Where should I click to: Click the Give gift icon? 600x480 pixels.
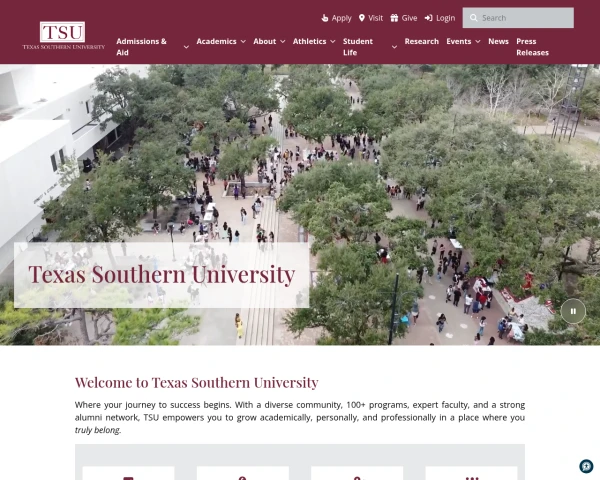(x=394, y=18)
